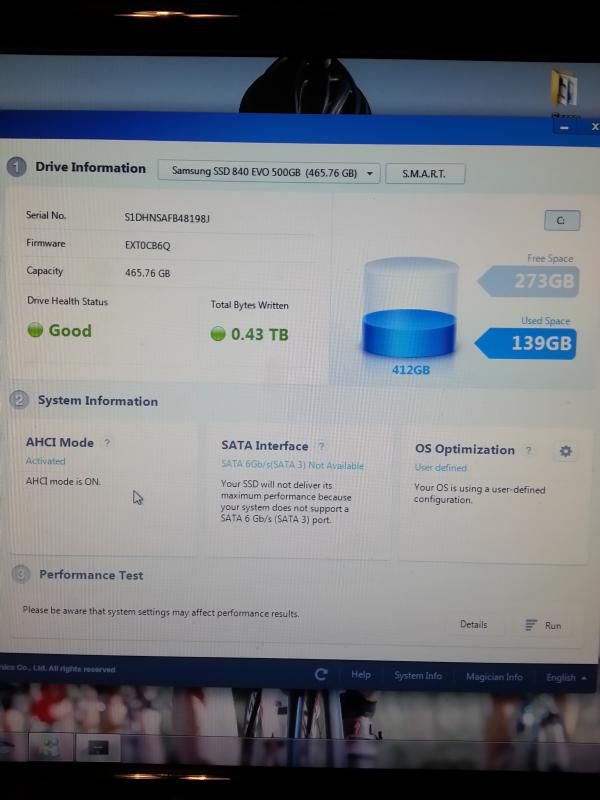Open the drive selection dropdown
The width and height of the screenshot is (600, 800).
pyautogui.click(x=269, y=172)
